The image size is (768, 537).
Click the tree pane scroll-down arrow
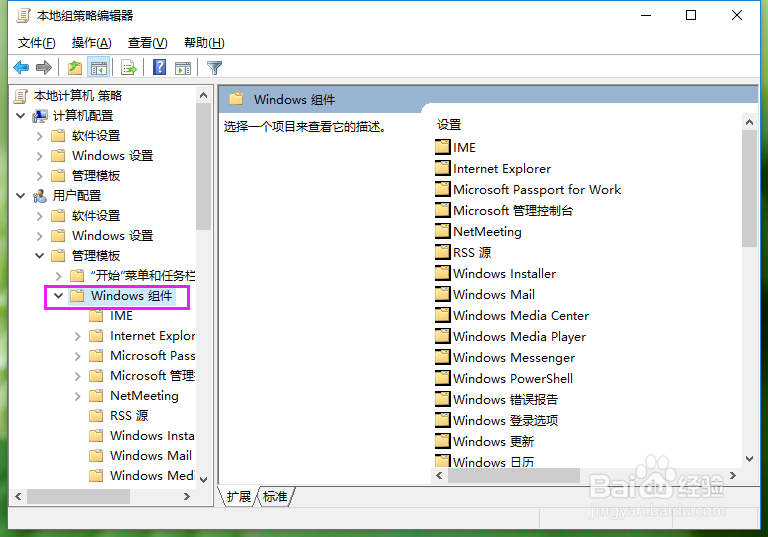(x=204, y=480)
